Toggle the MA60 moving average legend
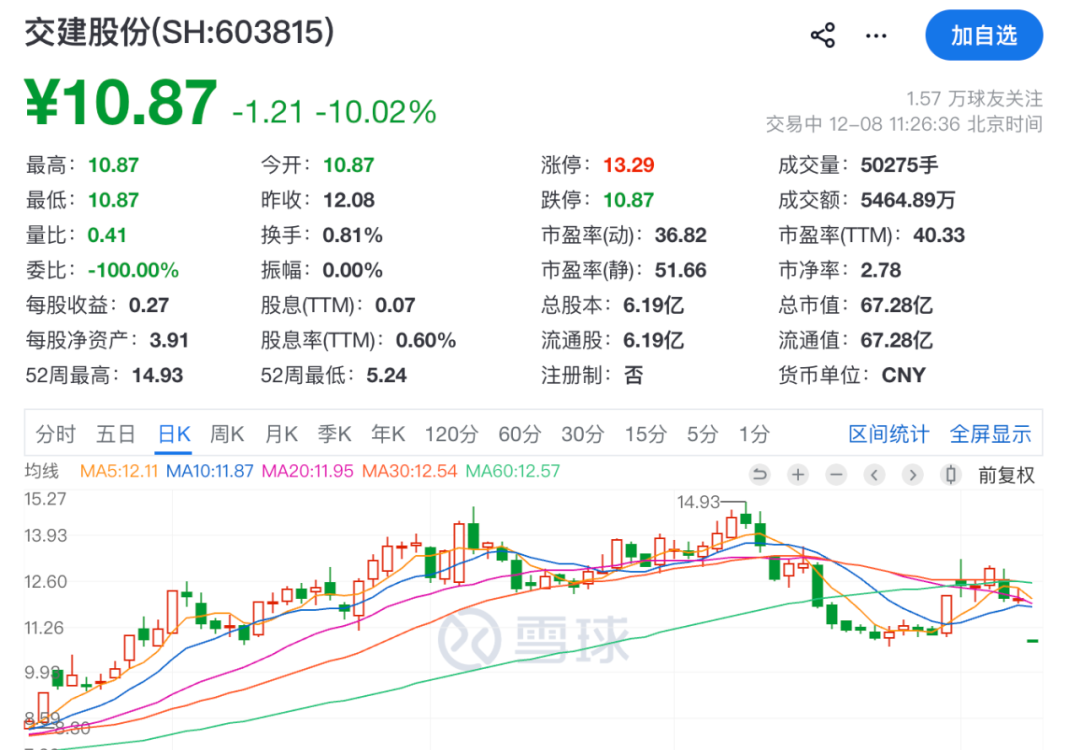 (513, 471)
